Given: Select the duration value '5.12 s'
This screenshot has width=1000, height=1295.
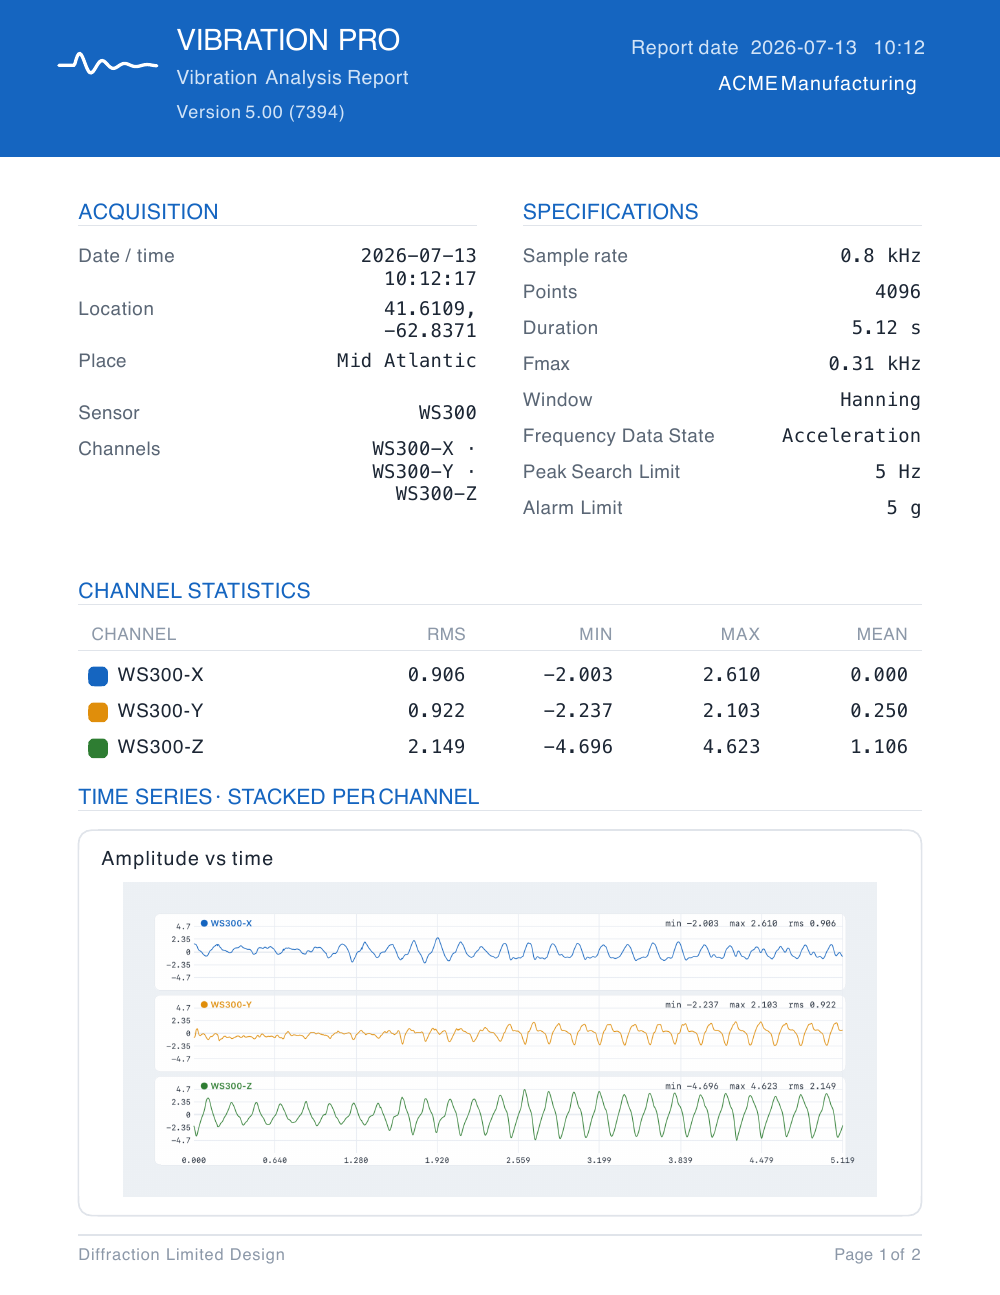Looking at the screenshot, I should 886,328.
